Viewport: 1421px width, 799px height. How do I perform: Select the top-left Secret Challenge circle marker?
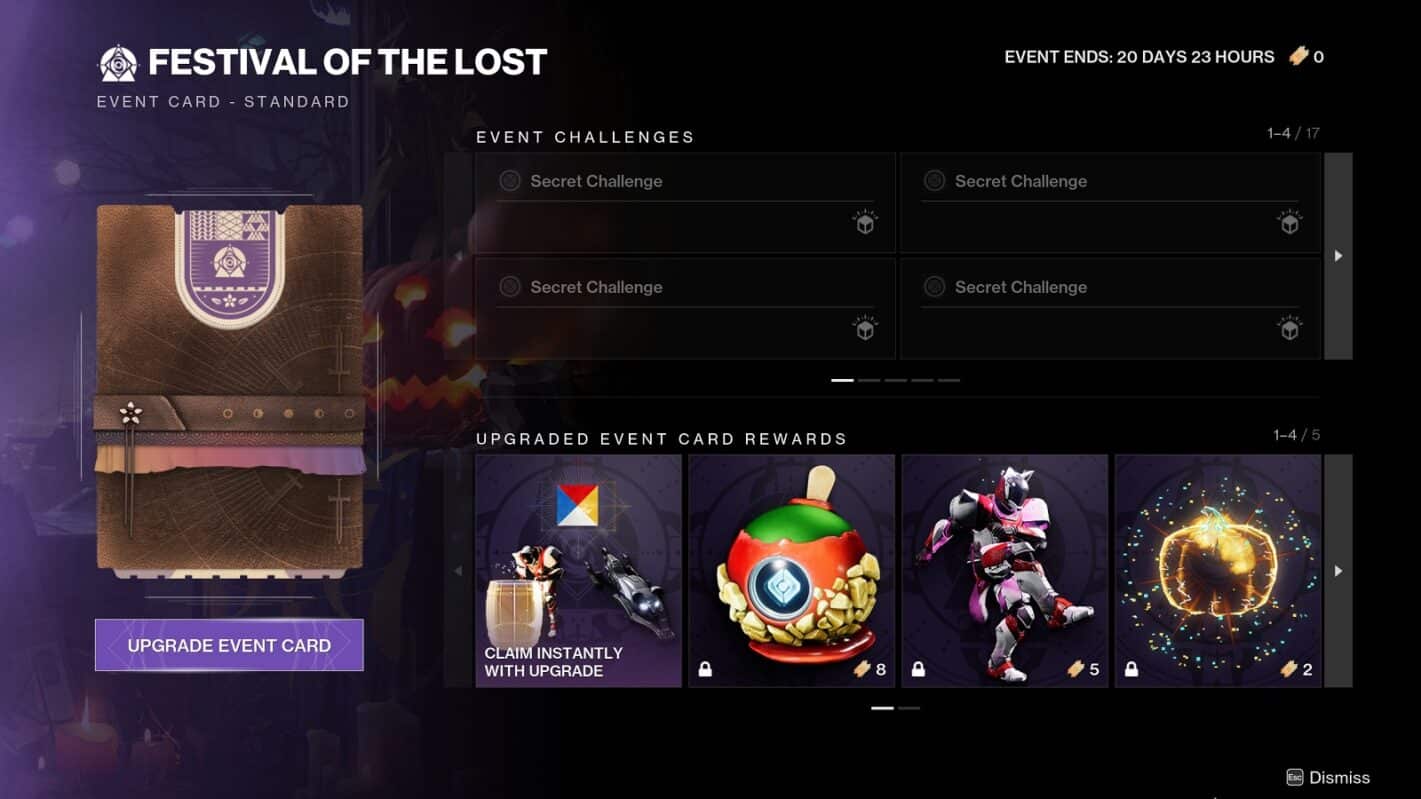click(510, 181)
